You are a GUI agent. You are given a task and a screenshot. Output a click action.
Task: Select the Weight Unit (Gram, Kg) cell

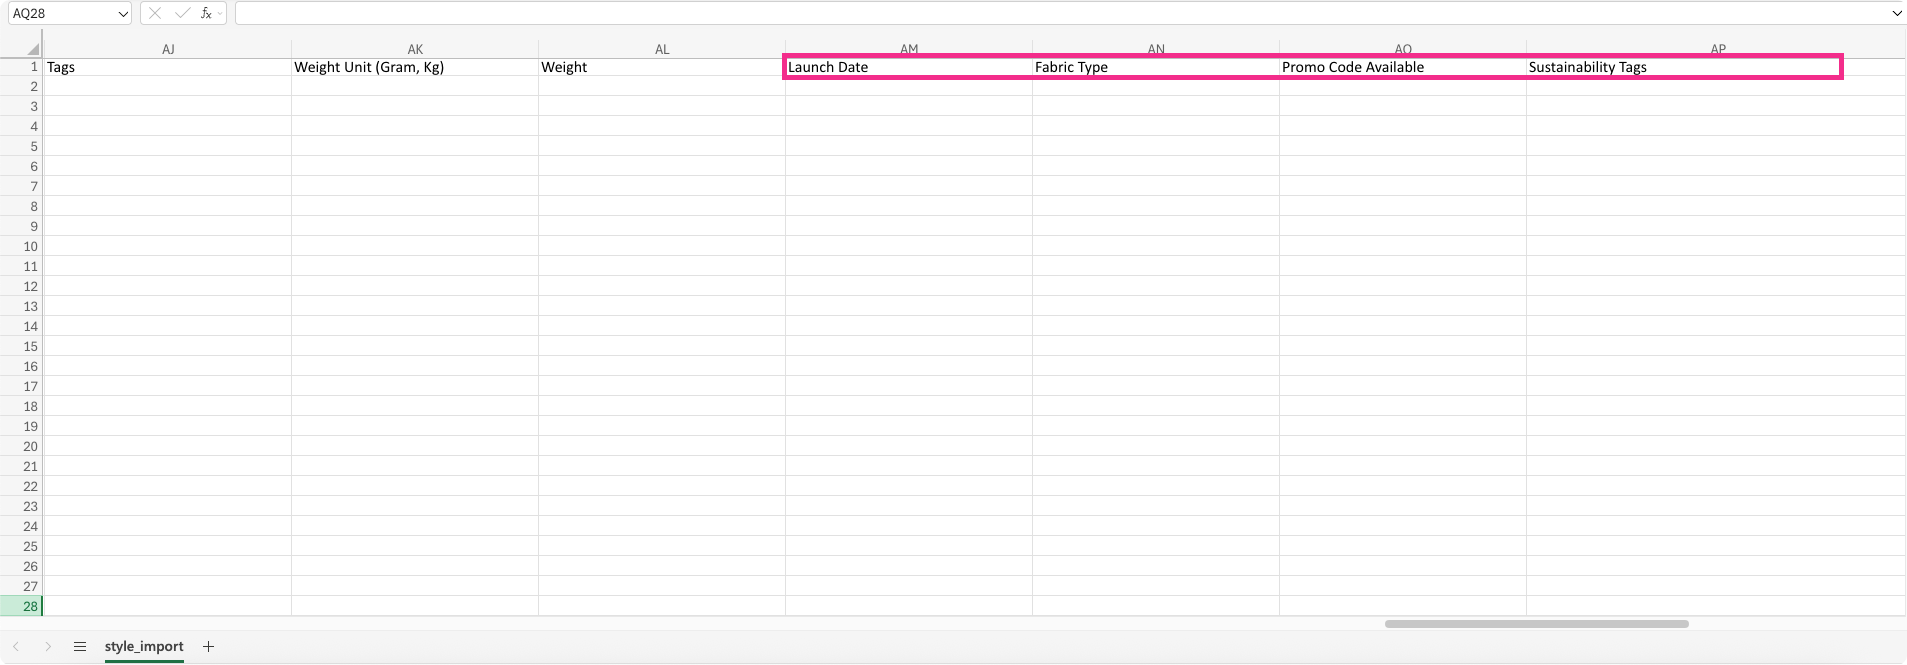(x=414, y=67)
